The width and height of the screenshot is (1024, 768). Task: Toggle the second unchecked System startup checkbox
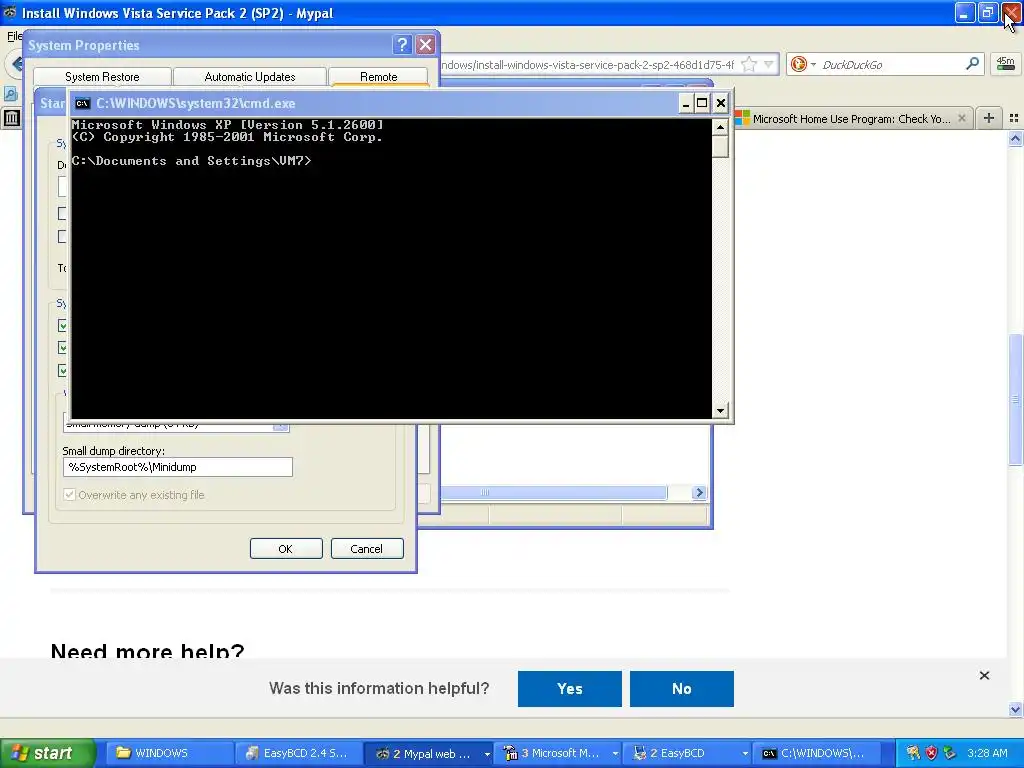(x=63, y=236)
